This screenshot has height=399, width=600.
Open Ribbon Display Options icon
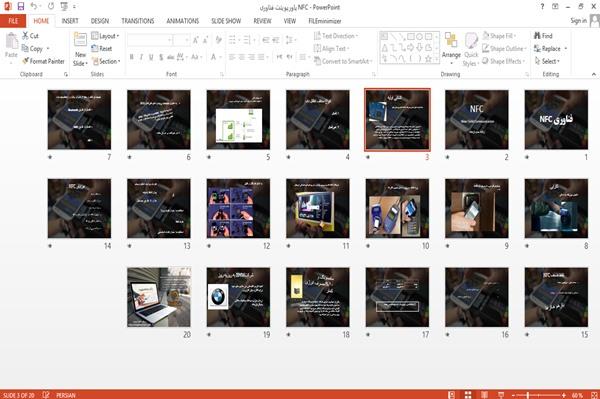pos(555,7)
